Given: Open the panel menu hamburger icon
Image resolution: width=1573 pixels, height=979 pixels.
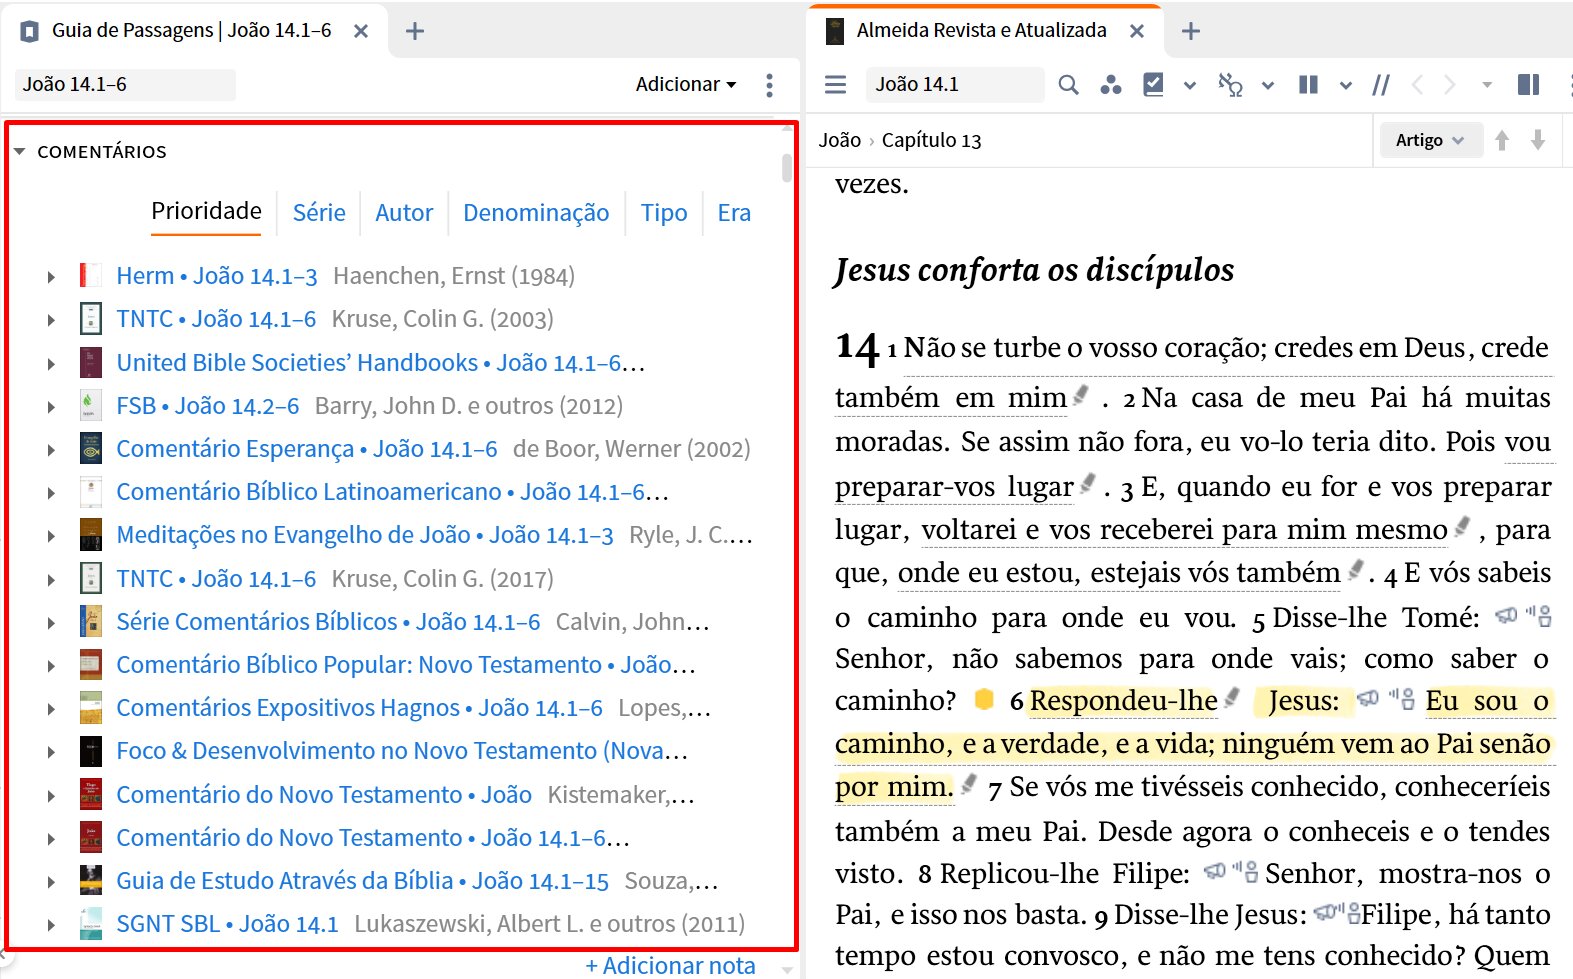Looking at the screenshot, I should coord(835,85).
